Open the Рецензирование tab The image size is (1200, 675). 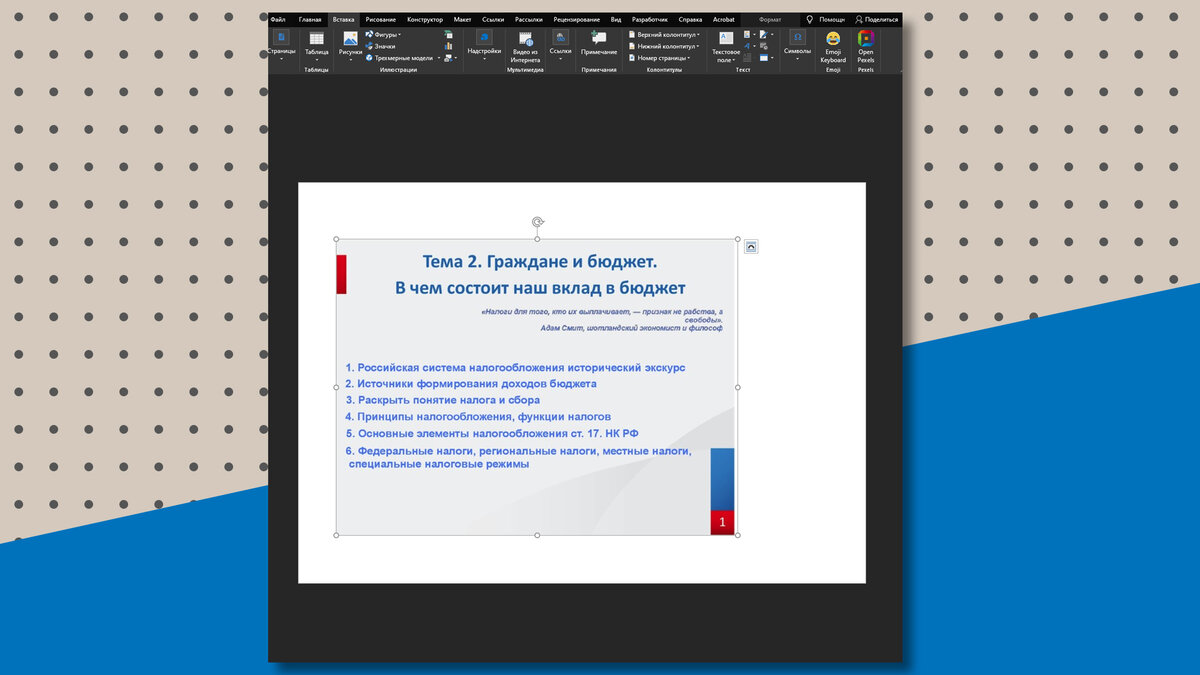tap(577, 19)
